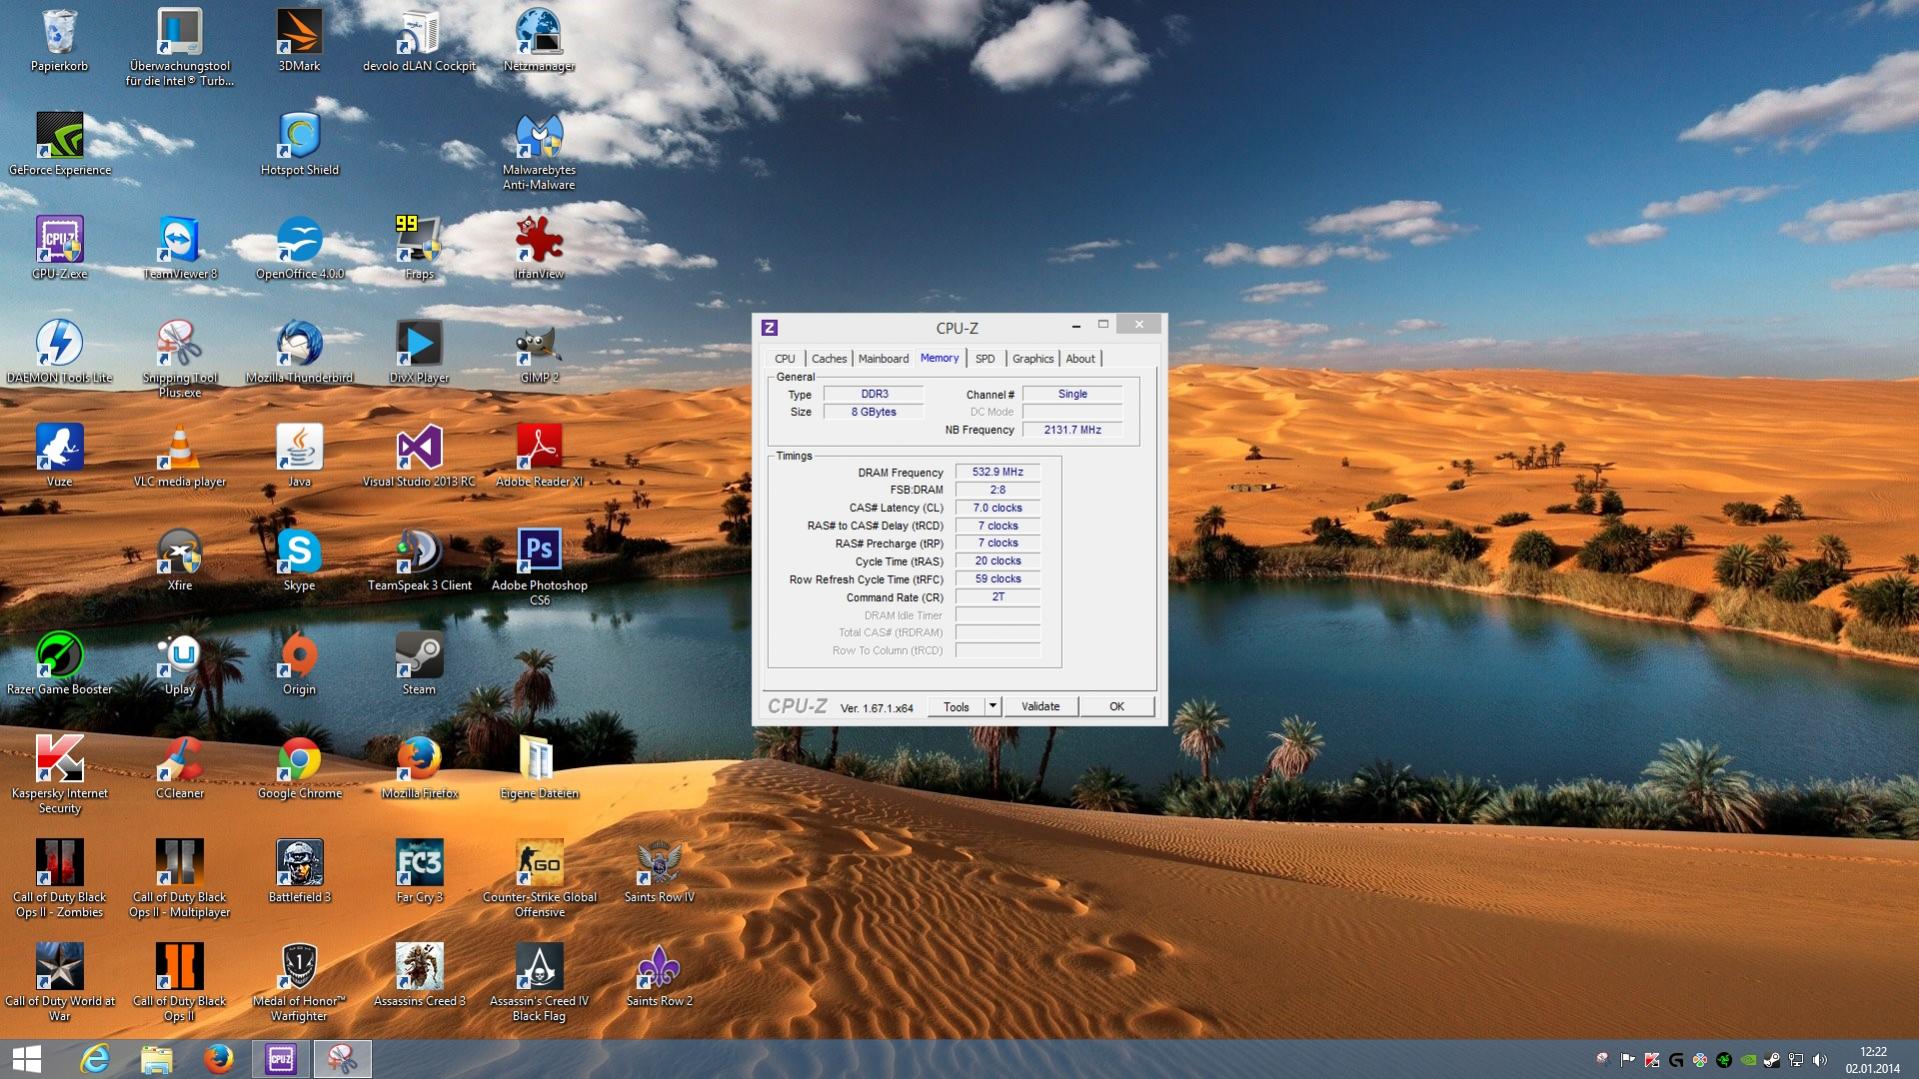
Task: Switch to CPU-Z on the taskbar
Action: pos(281,1059)
